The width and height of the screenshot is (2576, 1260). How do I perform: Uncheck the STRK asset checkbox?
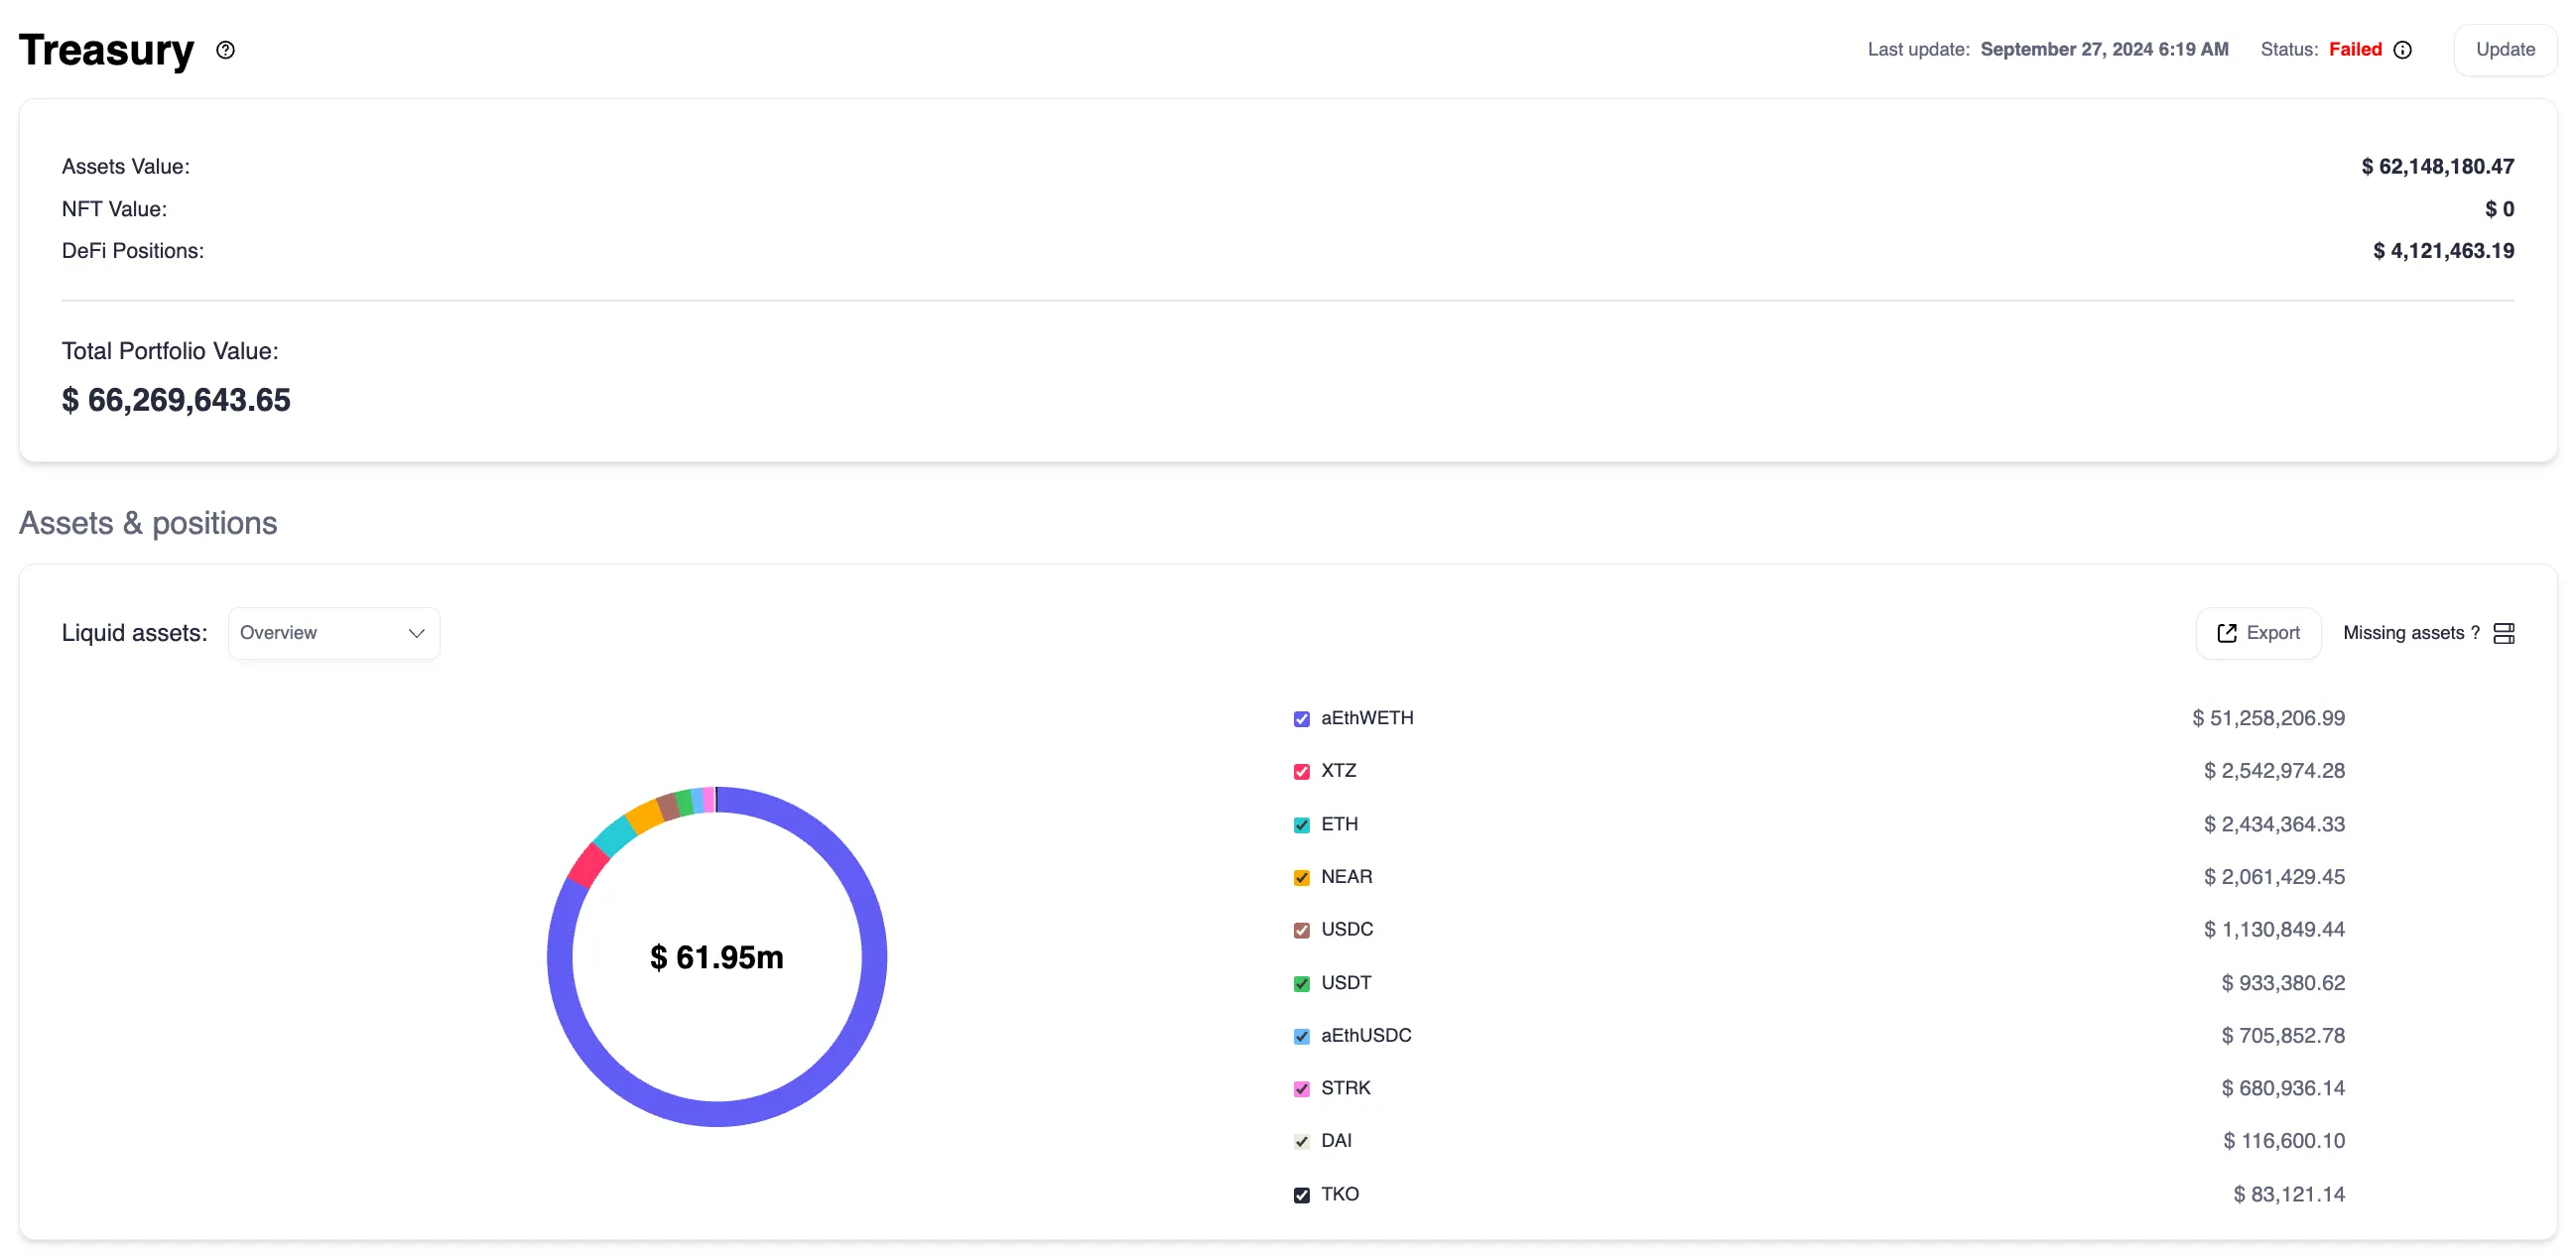[1301, 1089]
